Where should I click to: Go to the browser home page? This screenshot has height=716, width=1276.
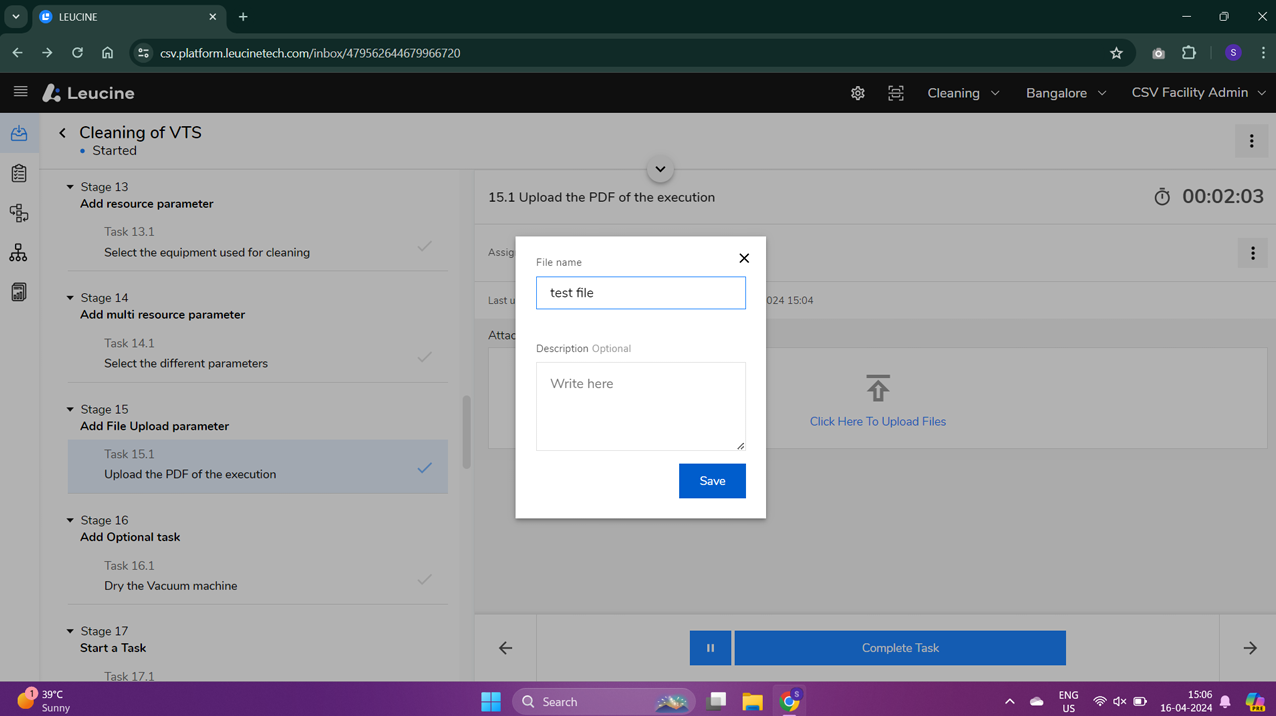click(x=108, y=53)
